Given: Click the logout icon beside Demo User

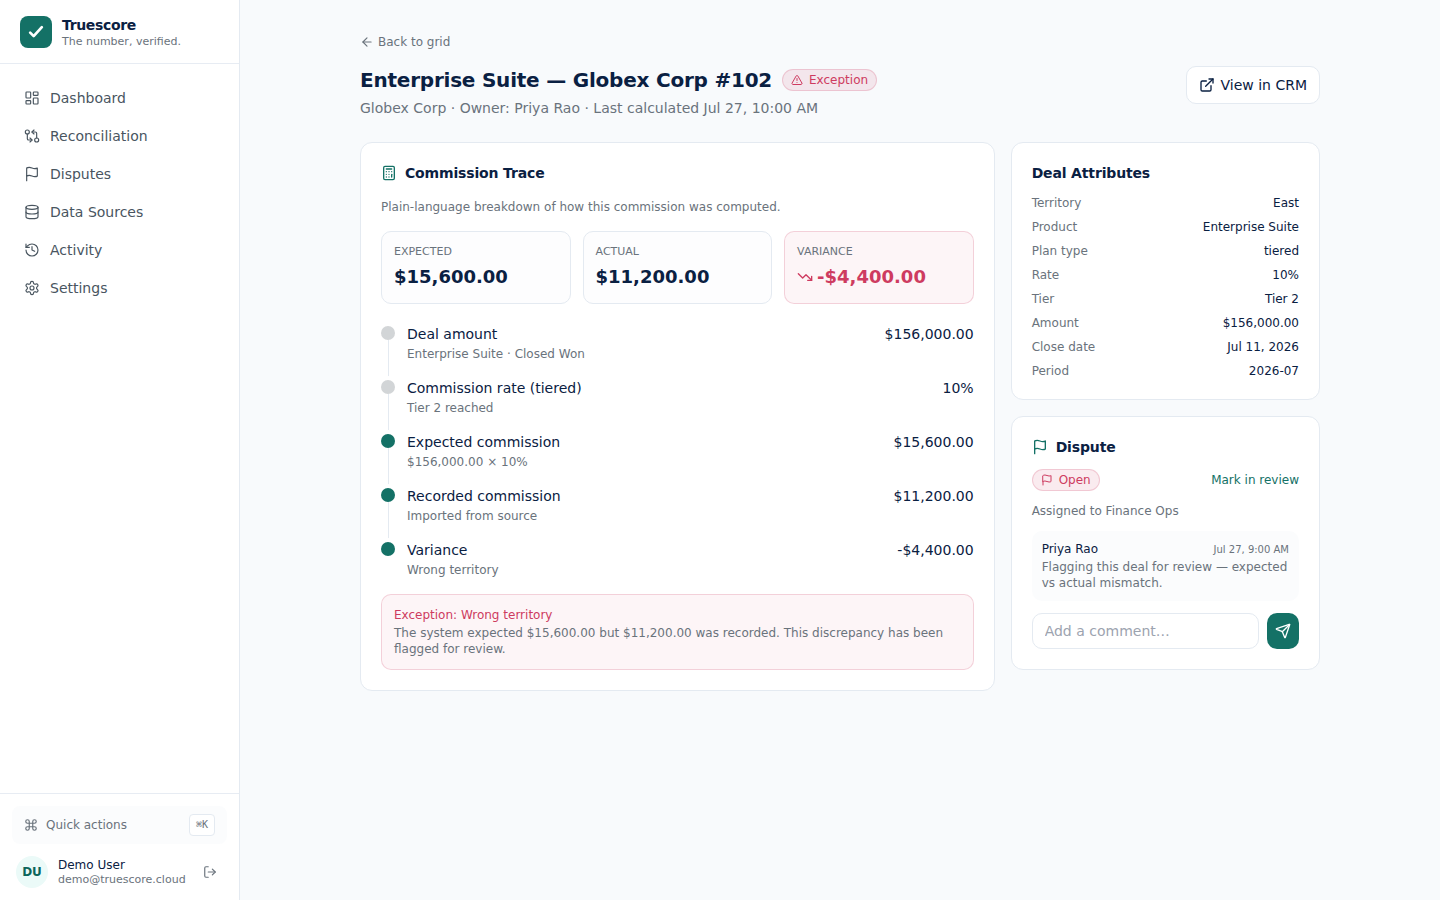Looking at the screenshot, I should pyautogui.click(x=210, y=872).
